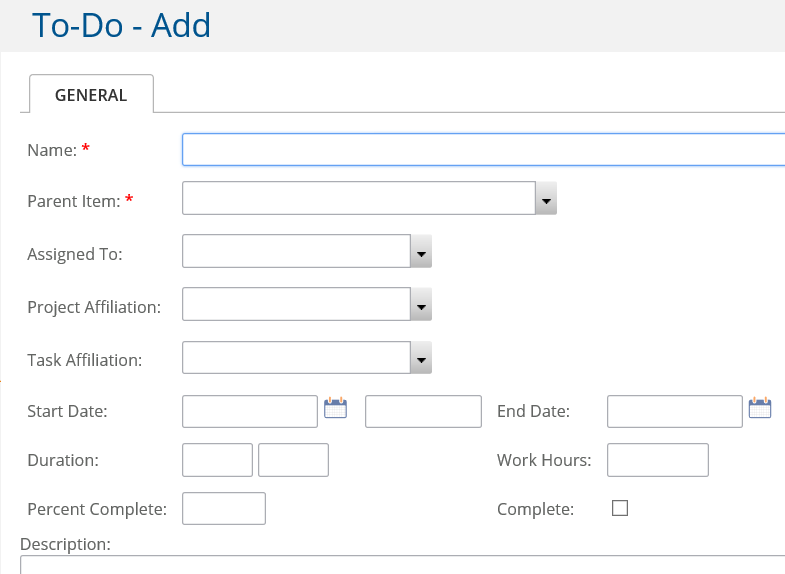Open the Assigned To dropdown arrow

click(x=421, y=251)
